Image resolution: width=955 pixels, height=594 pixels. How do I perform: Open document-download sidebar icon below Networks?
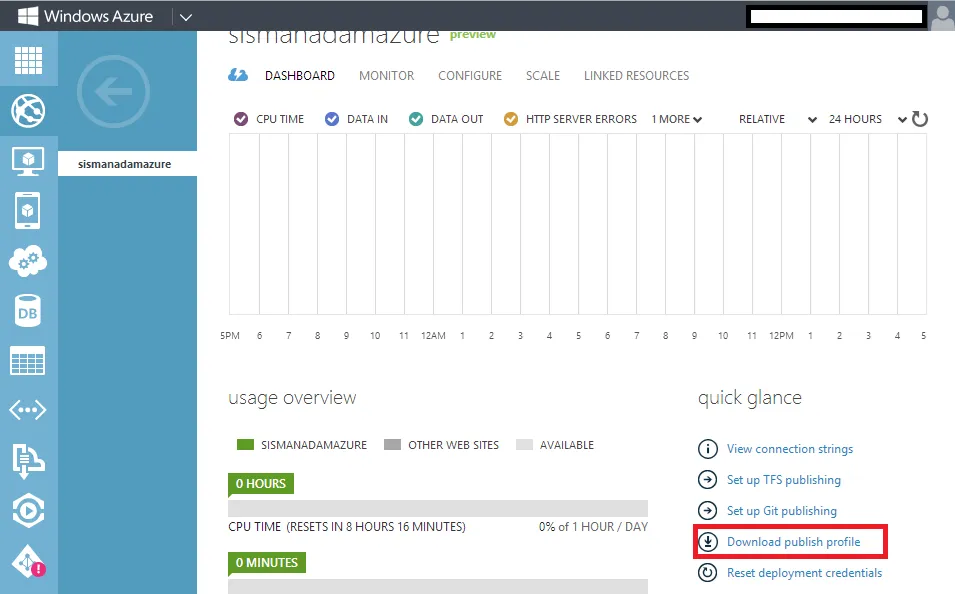(28, 461)
